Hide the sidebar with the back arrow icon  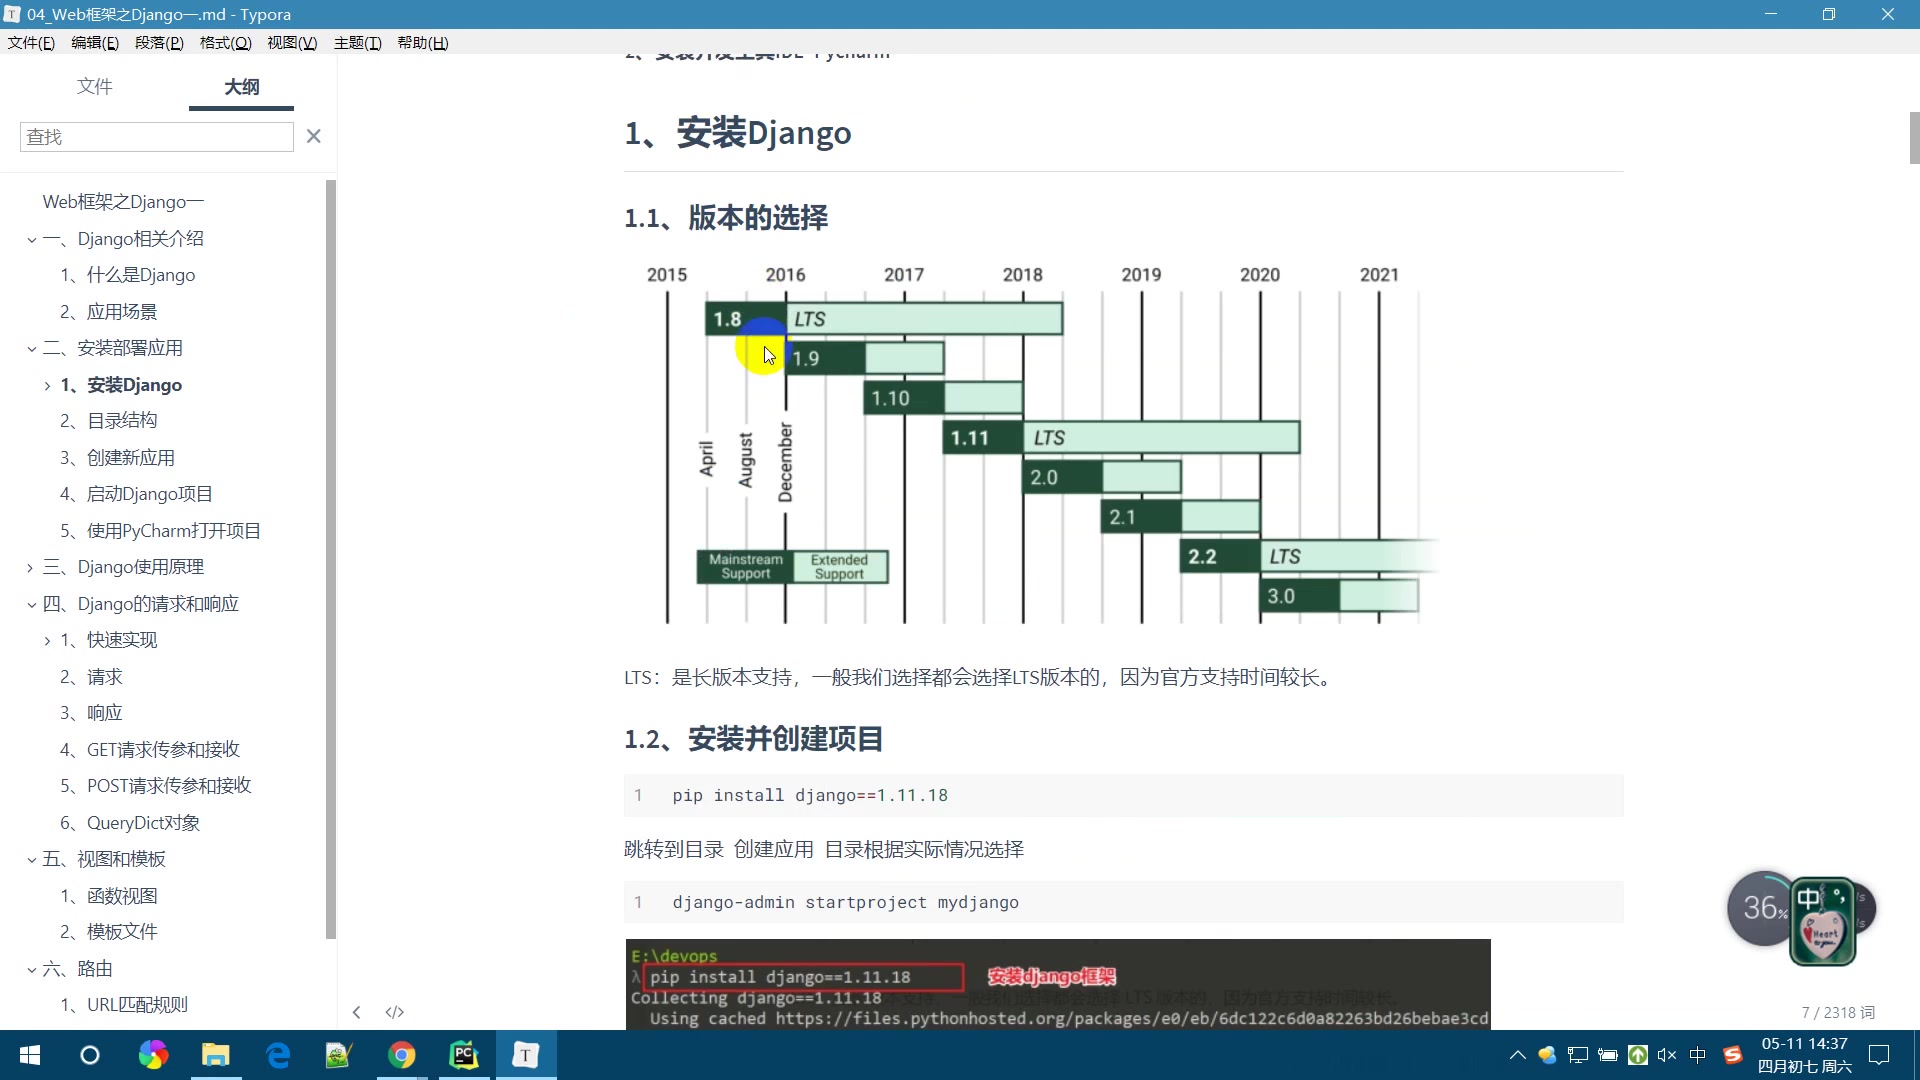[357, 1012]
